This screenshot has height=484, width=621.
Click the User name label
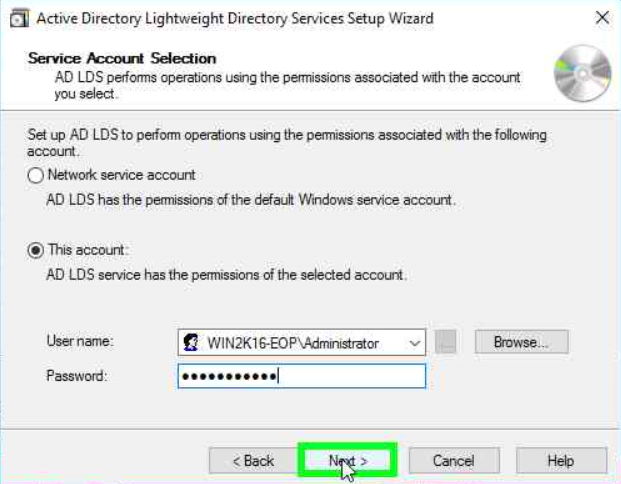80,341
